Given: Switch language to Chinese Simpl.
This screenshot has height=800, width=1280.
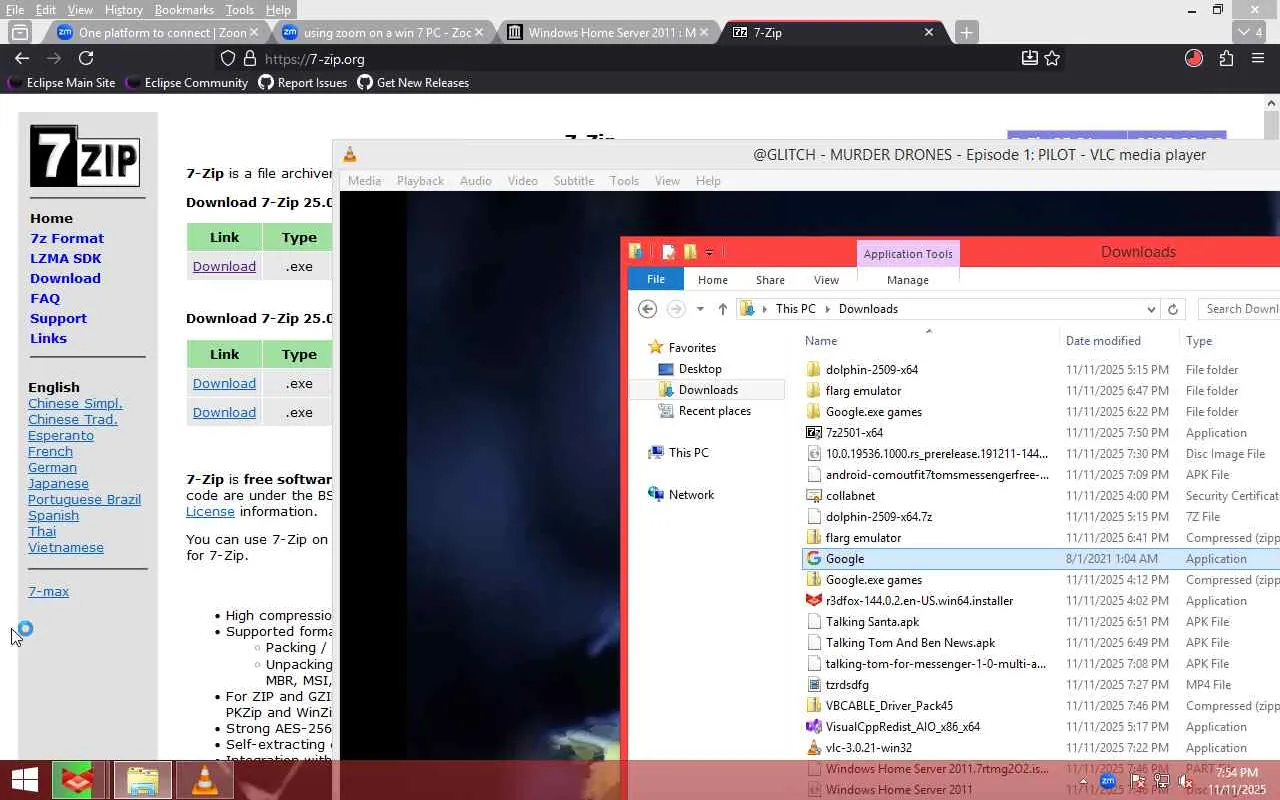Looking at the screenshot, I should (x=75, y=403).
